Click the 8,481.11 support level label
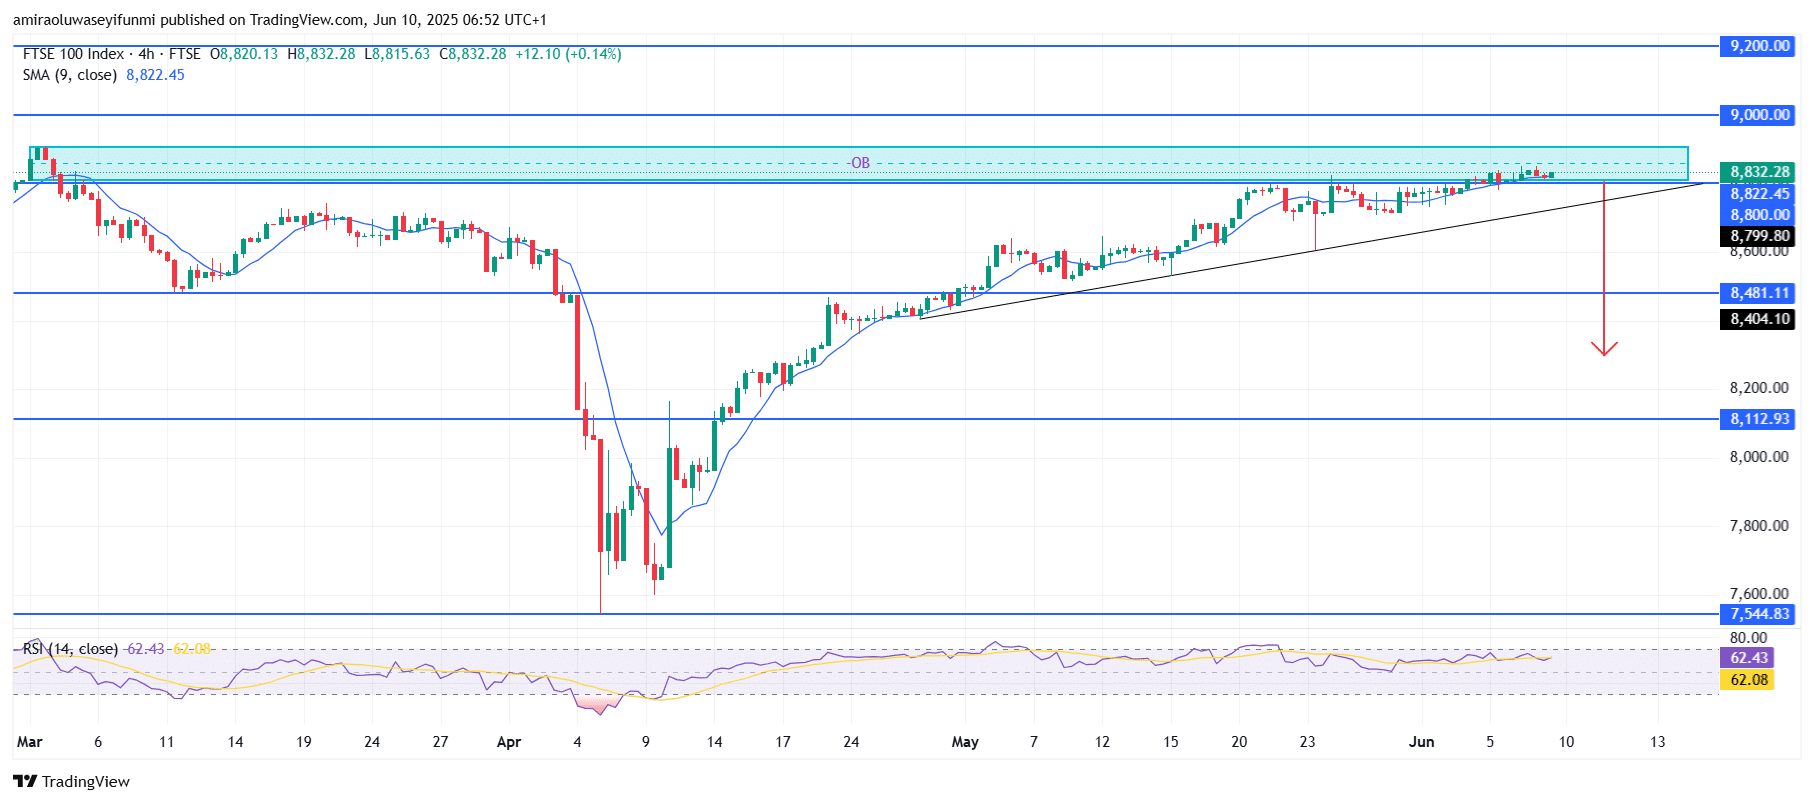1814x803 pixels. [x=1759, y=293]
